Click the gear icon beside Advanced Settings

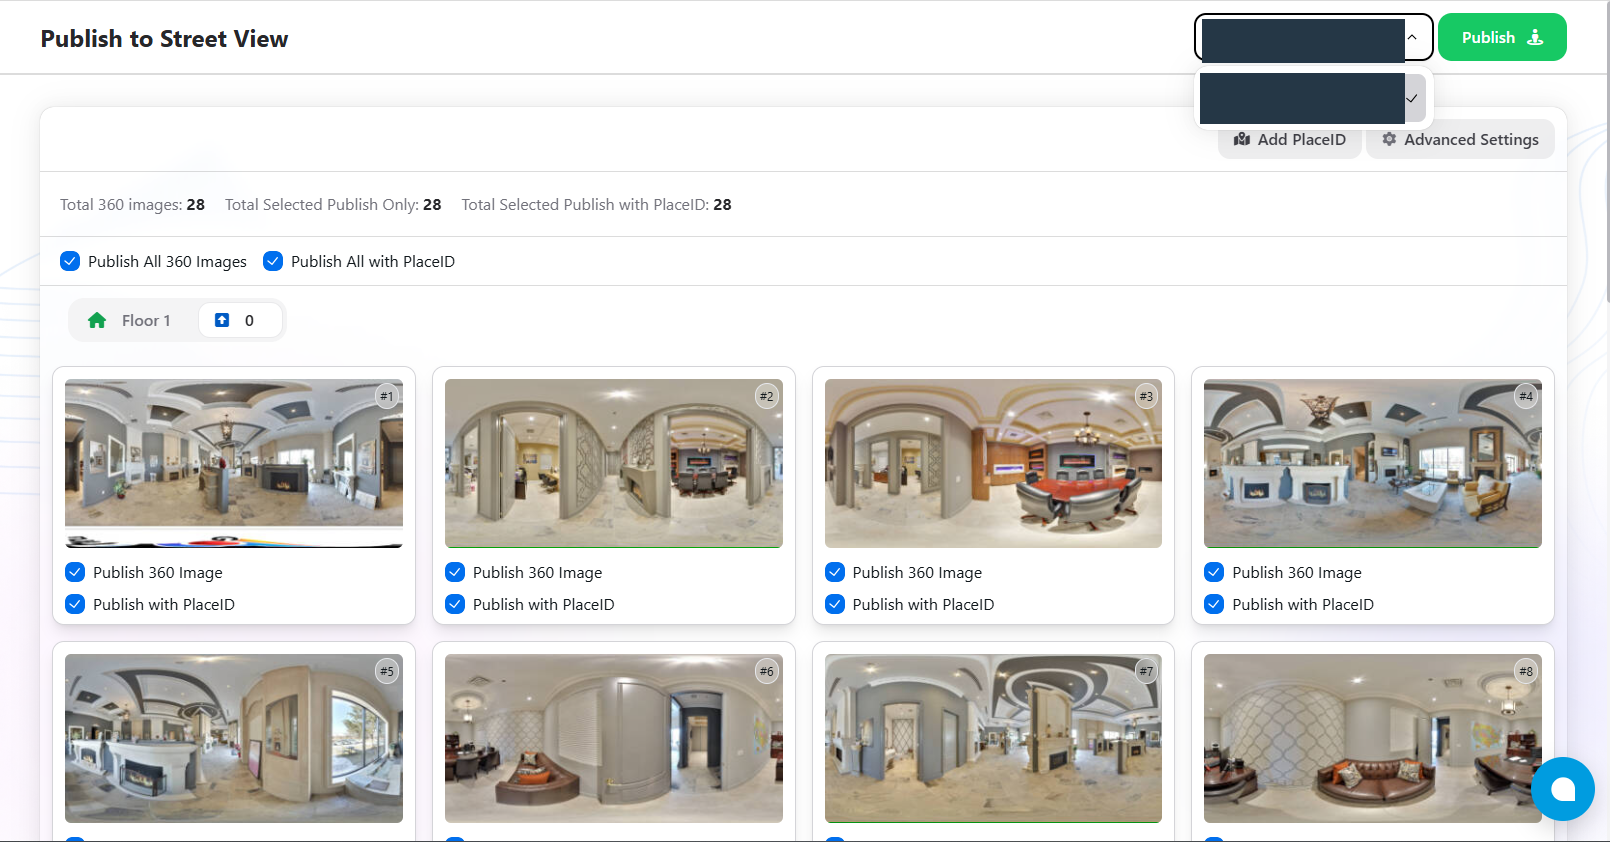click(x=1389, y=139)
